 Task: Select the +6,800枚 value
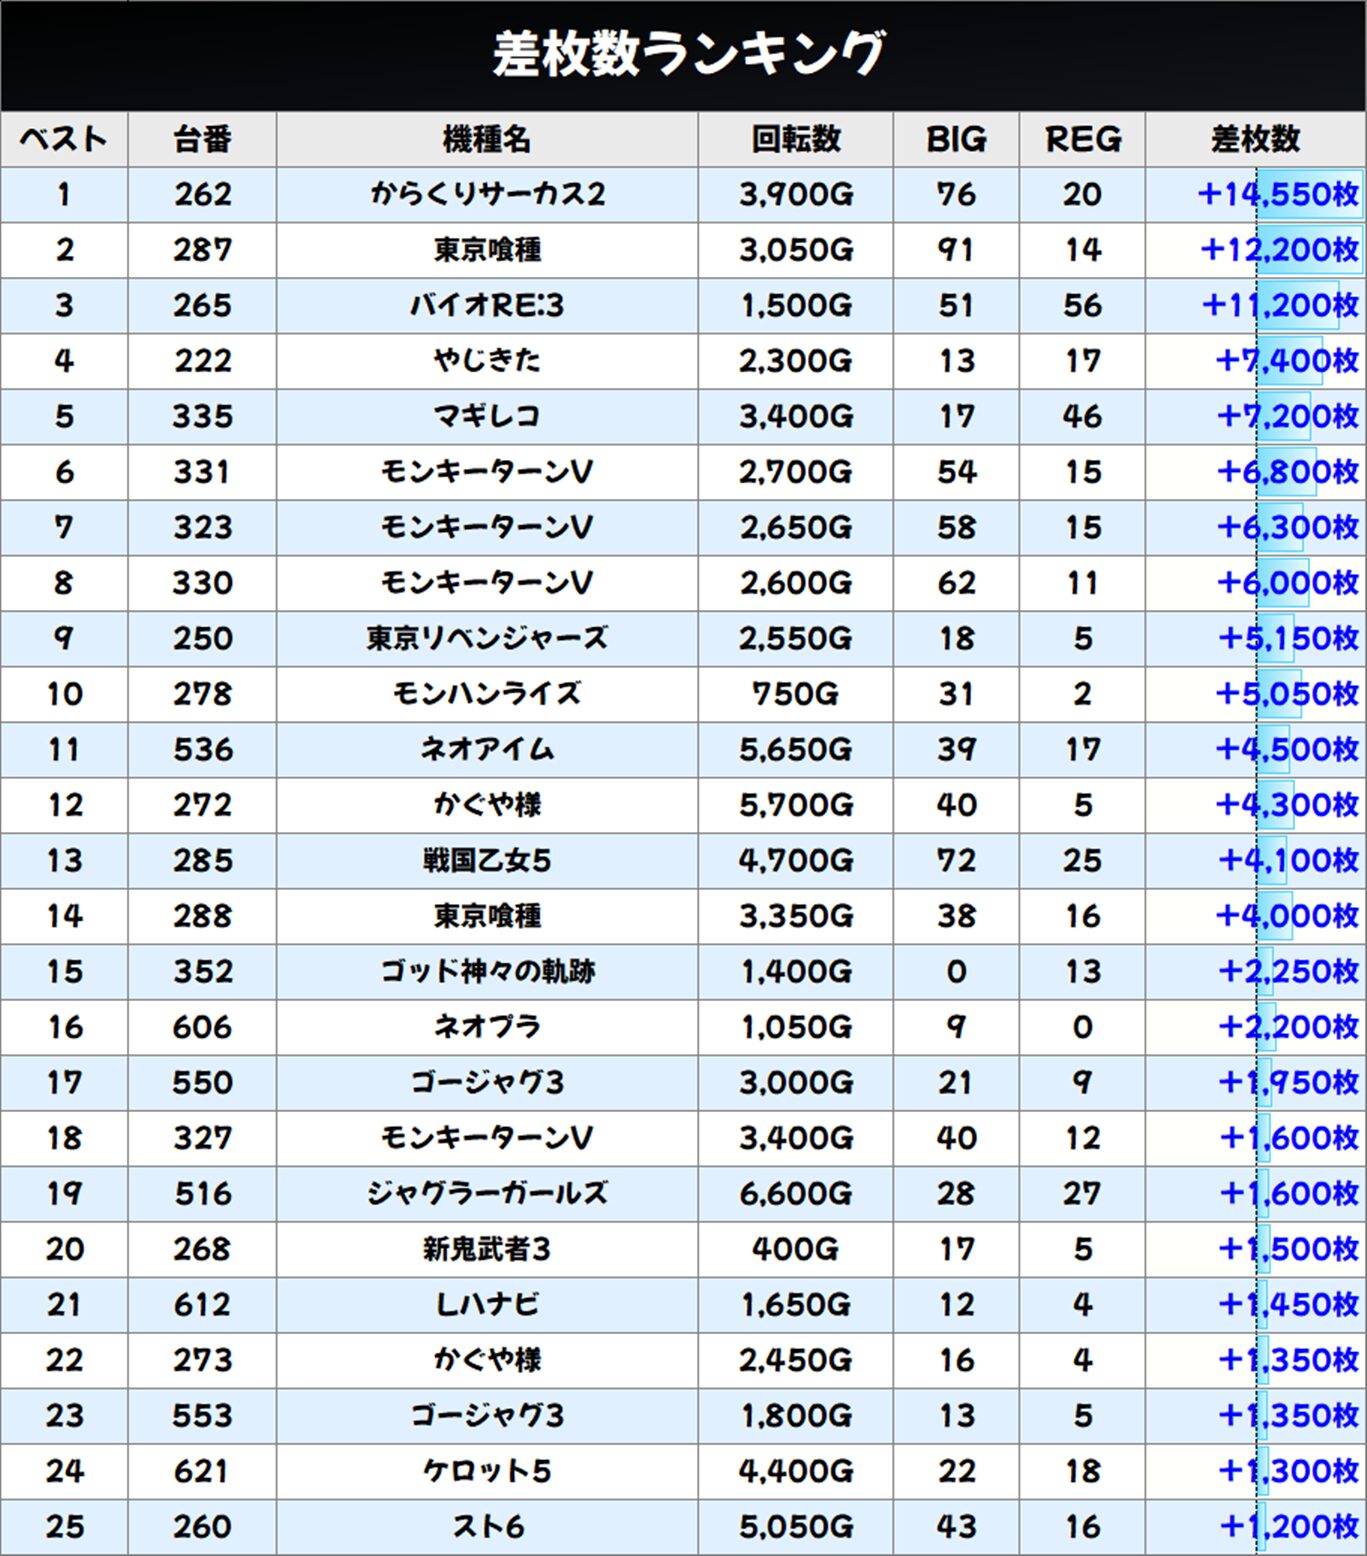pyautogui.click(x=1288, y=472)
